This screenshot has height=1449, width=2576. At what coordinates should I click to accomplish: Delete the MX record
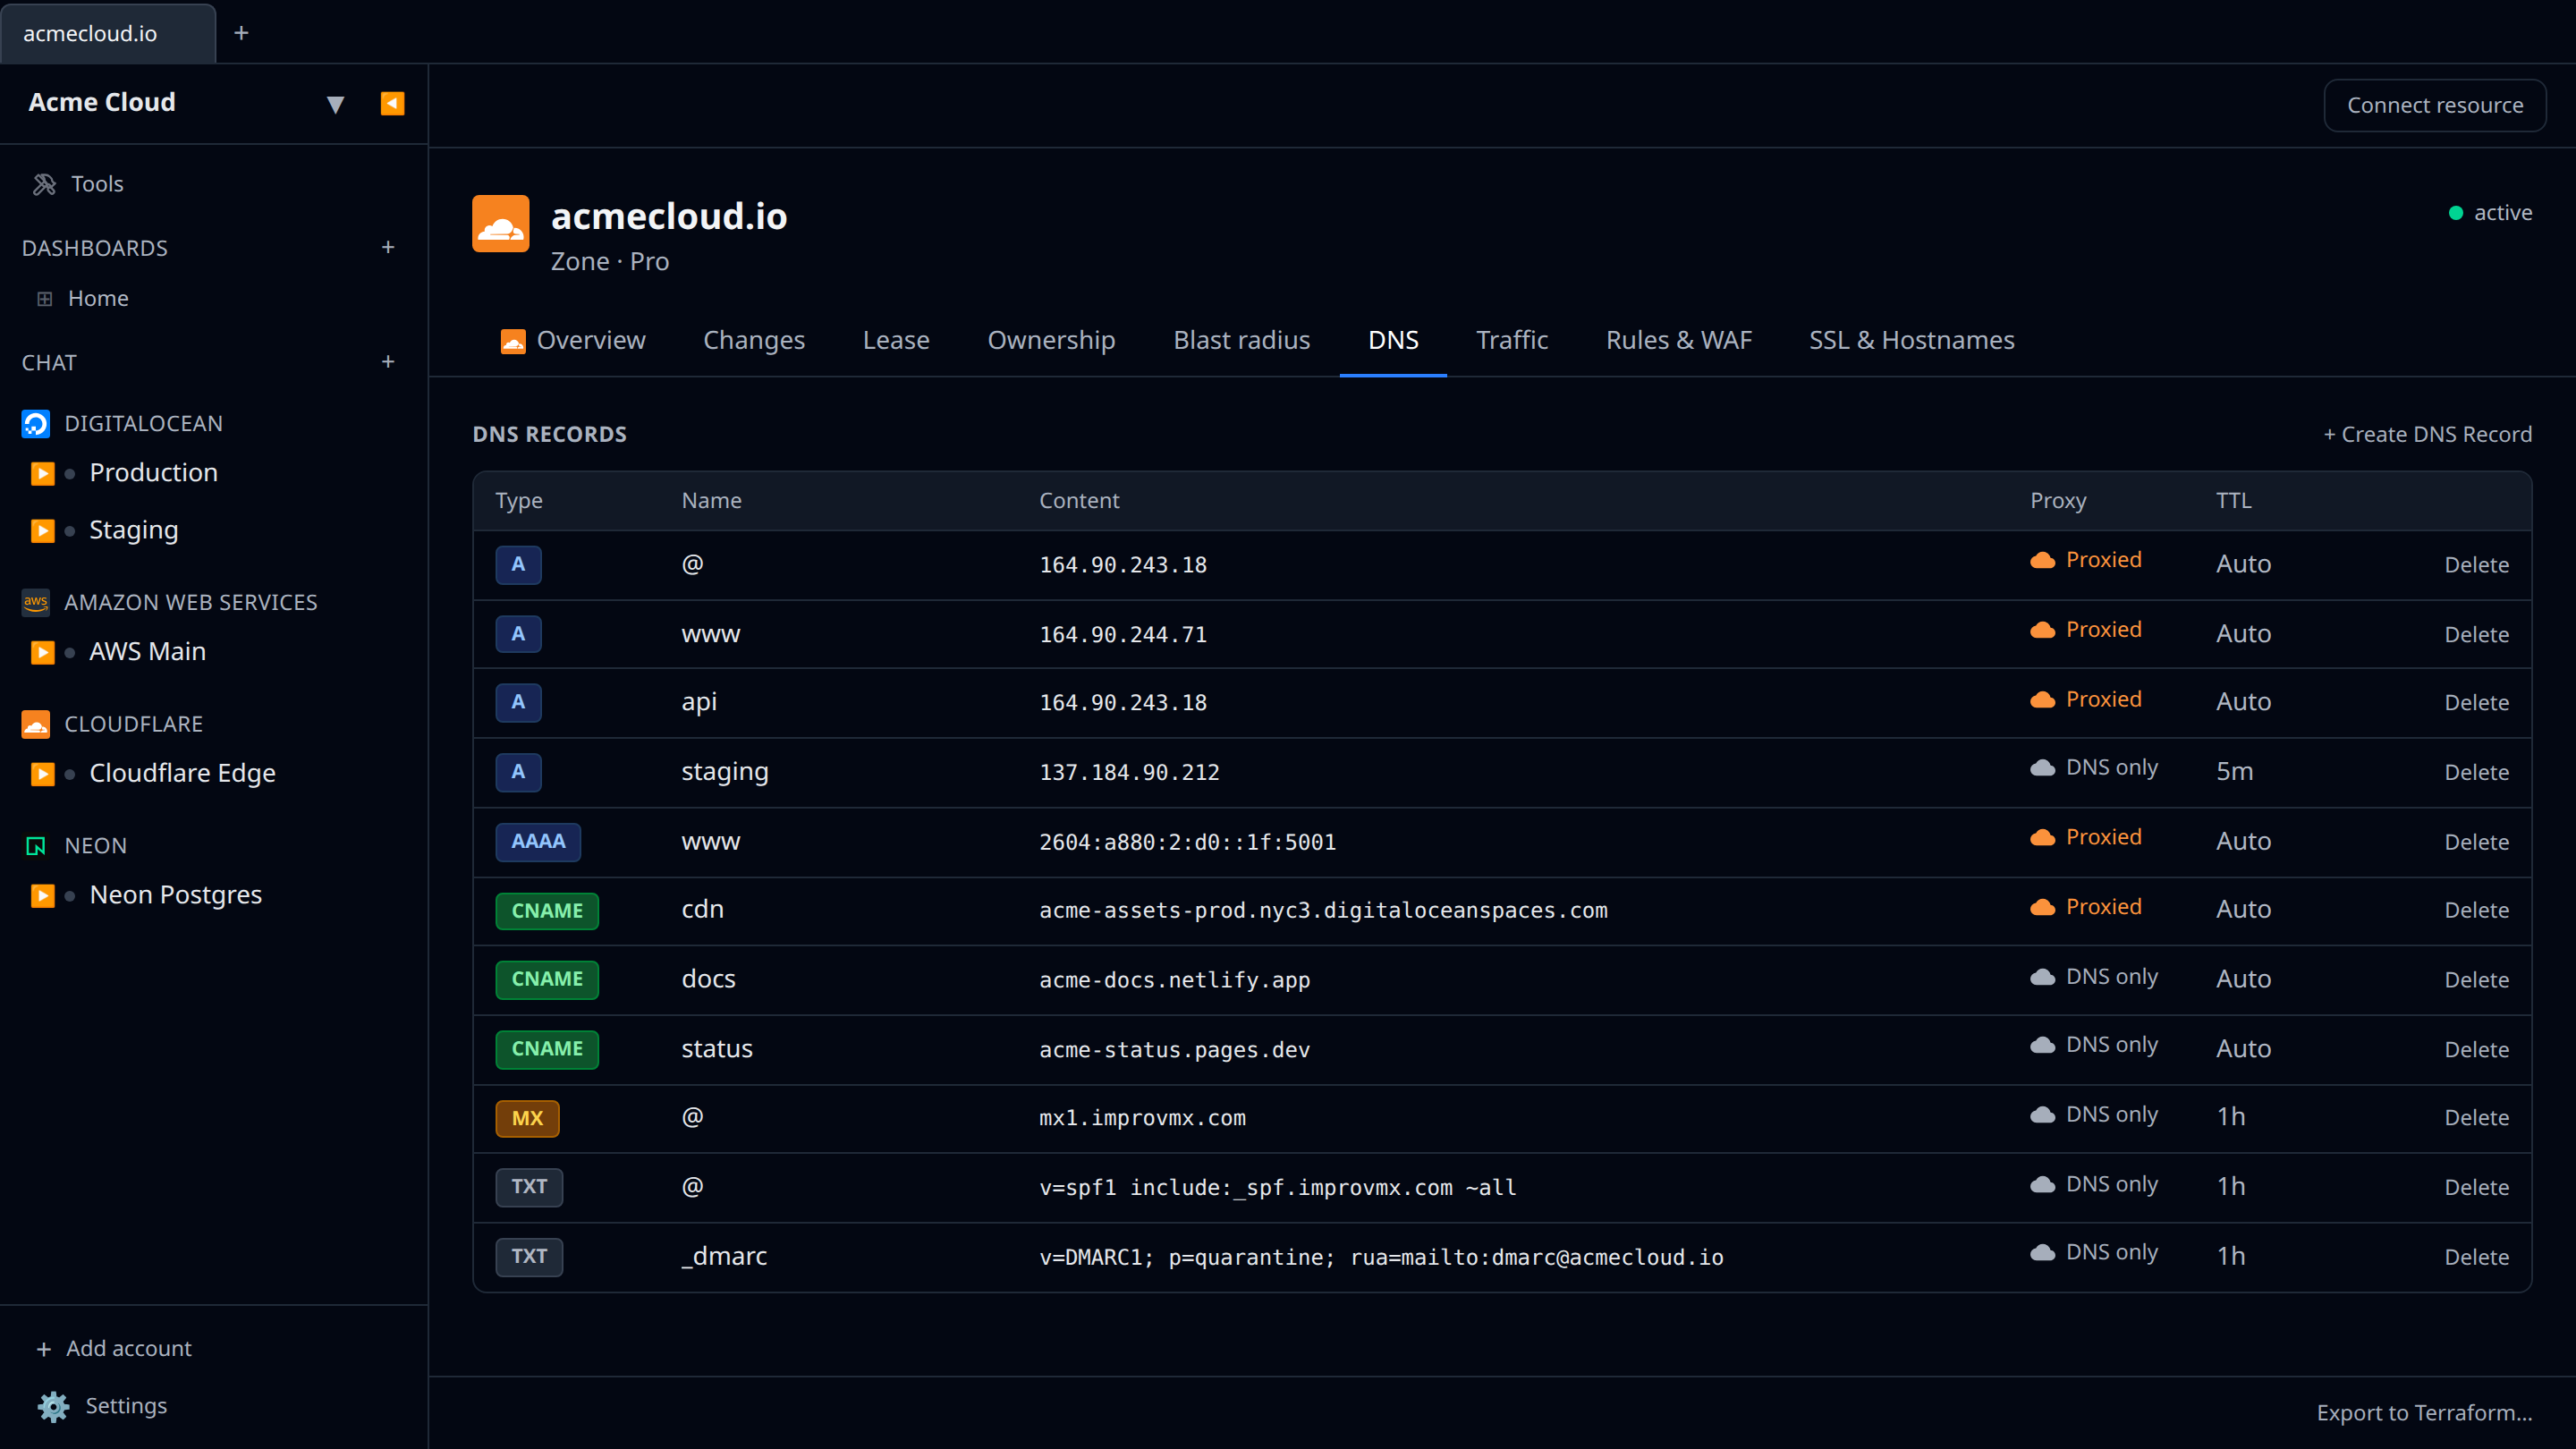[x=2476, y=1118]
